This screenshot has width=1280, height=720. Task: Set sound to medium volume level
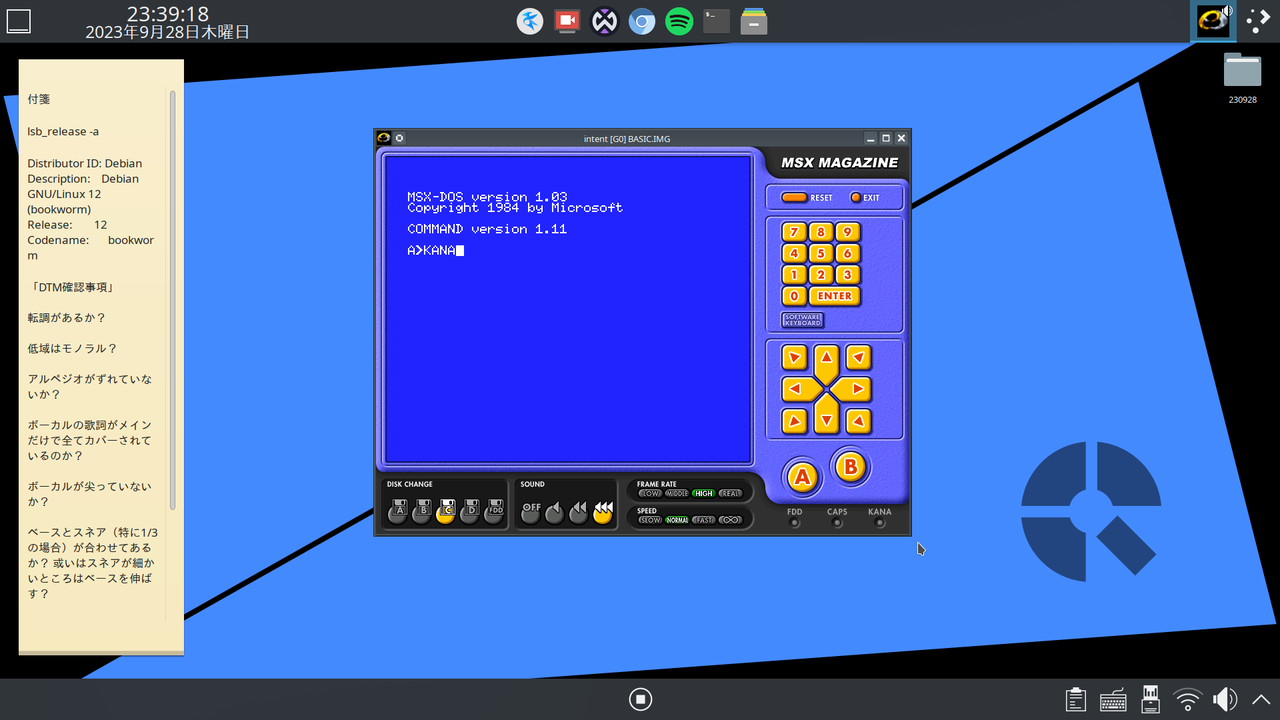click(x=579, y=512)
